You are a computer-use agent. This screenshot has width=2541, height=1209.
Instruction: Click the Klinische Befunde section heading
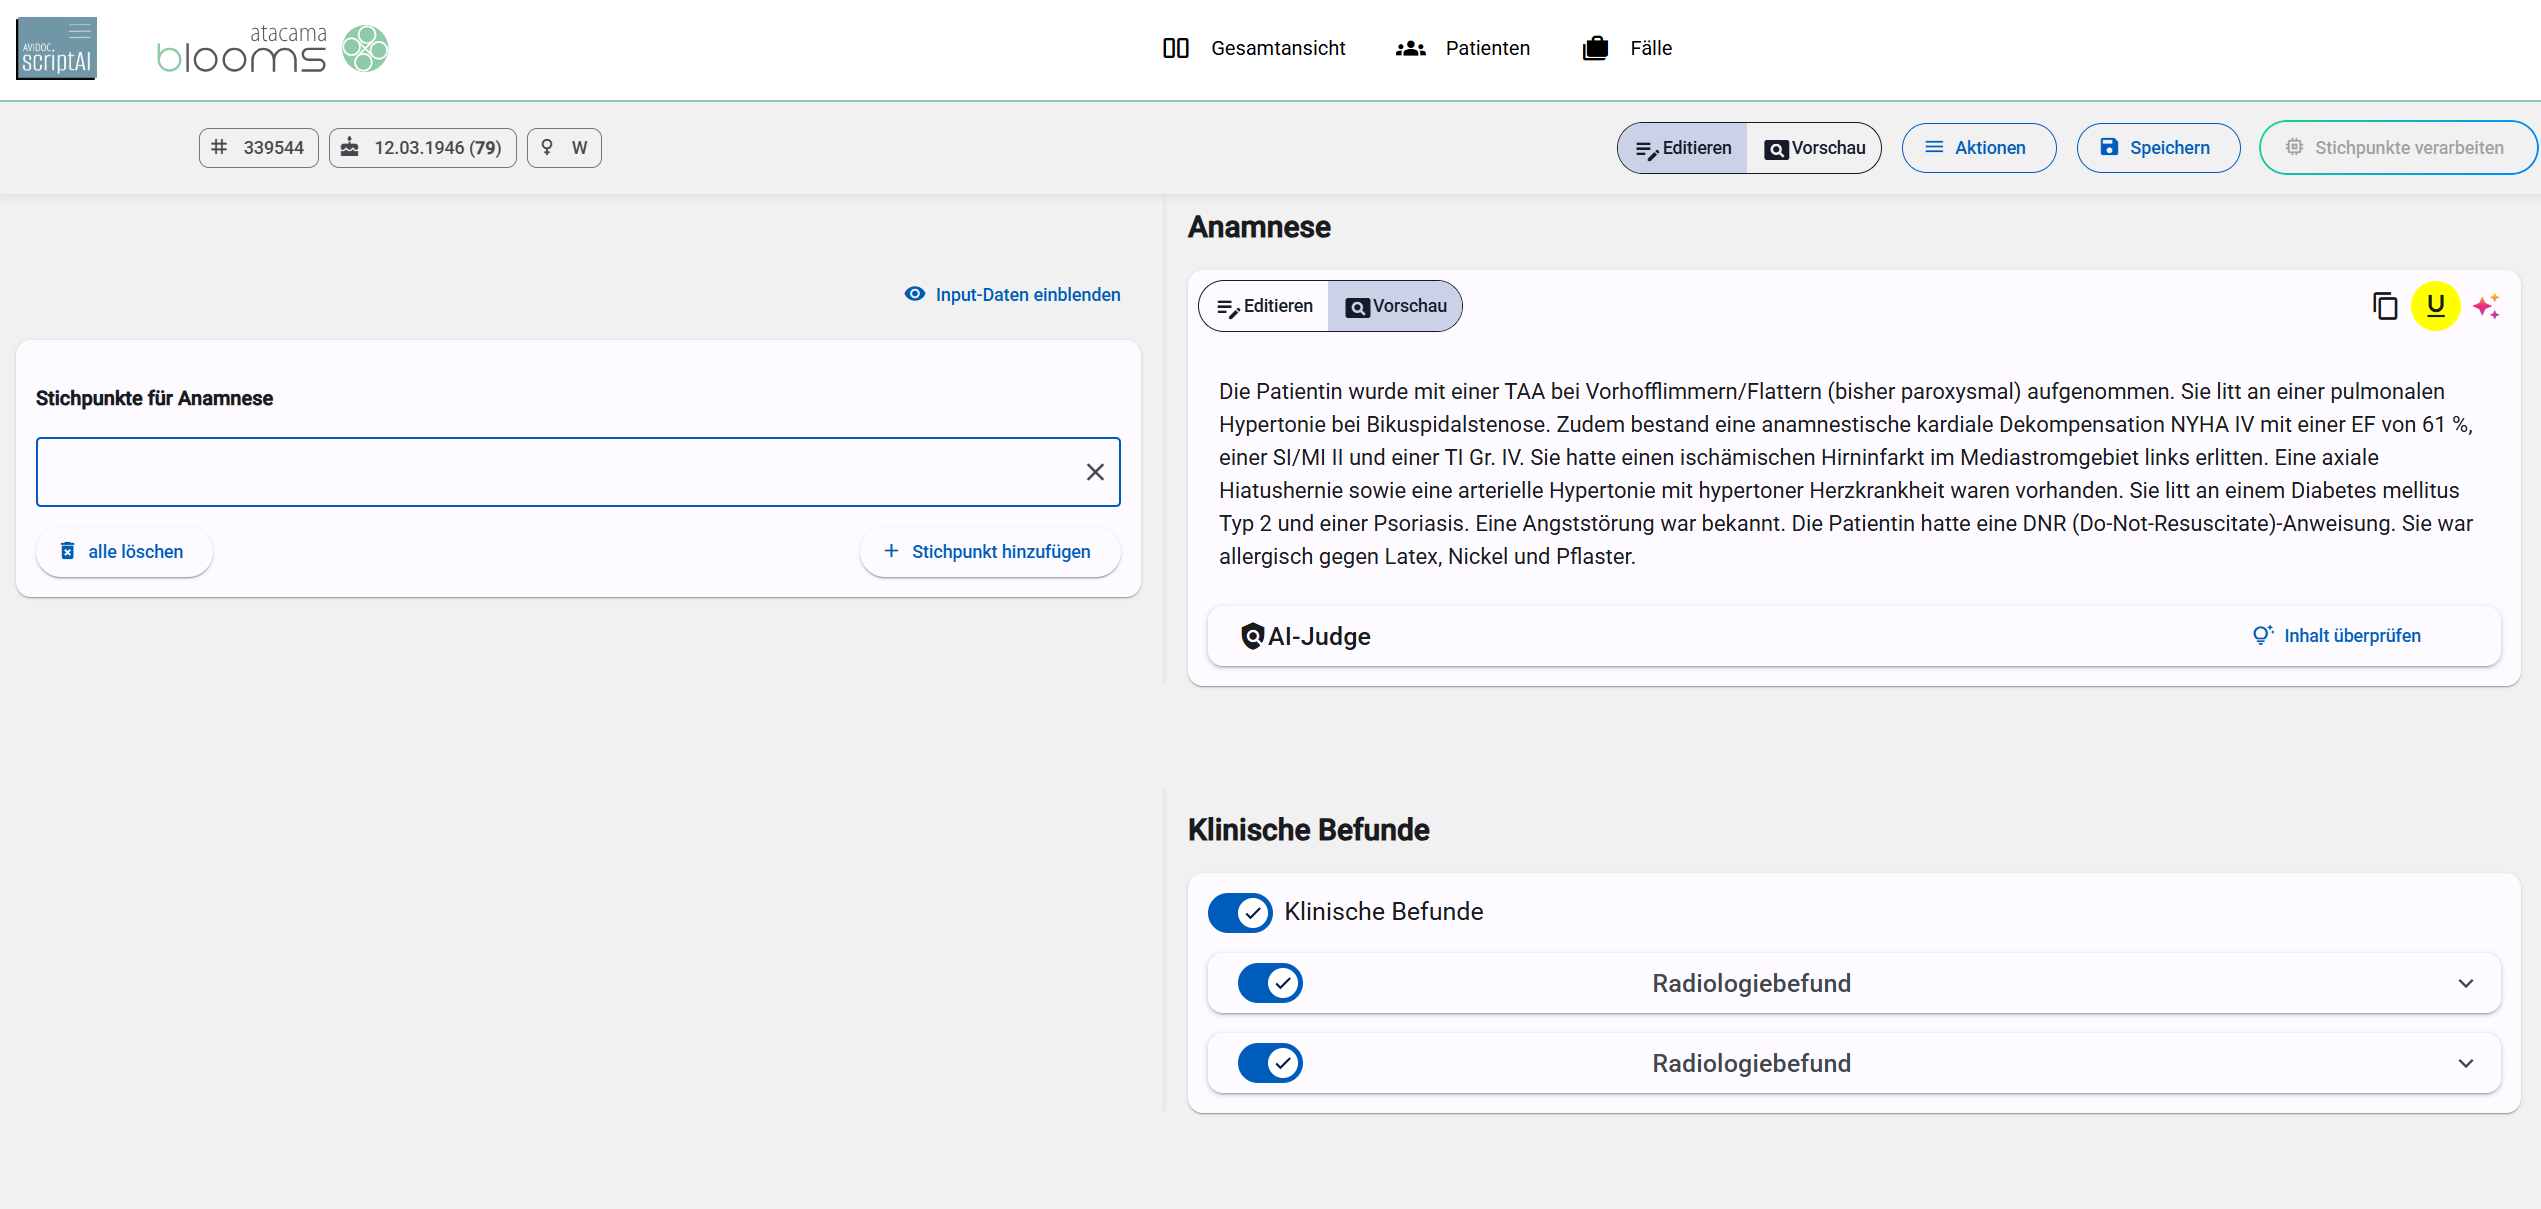(1308, 830)
